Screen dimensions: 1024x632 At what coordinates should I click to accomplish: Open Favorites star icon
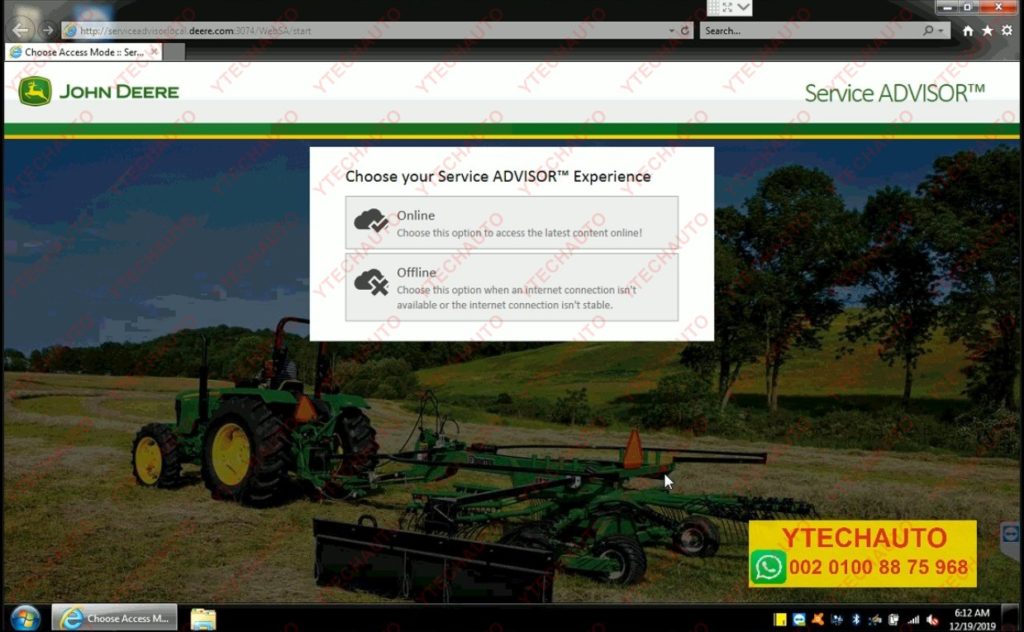[x=987, y=31]
